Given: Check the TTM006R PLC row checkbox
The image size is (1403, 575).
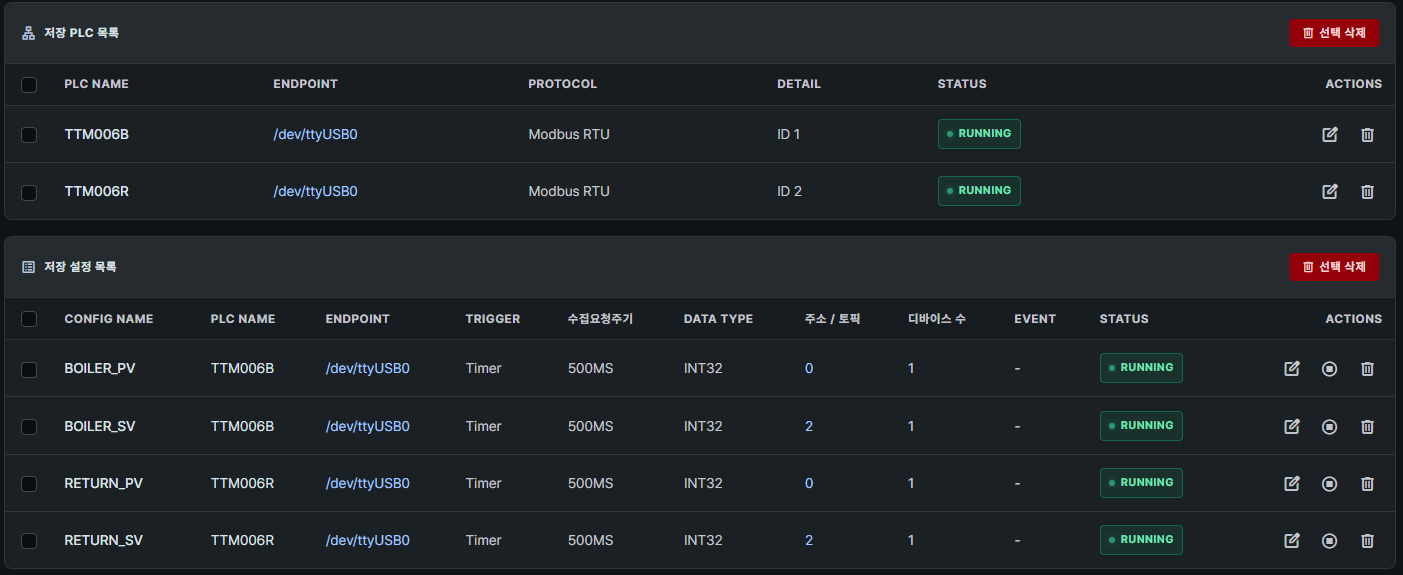Looking at the screenshot, I should point(29,191).
